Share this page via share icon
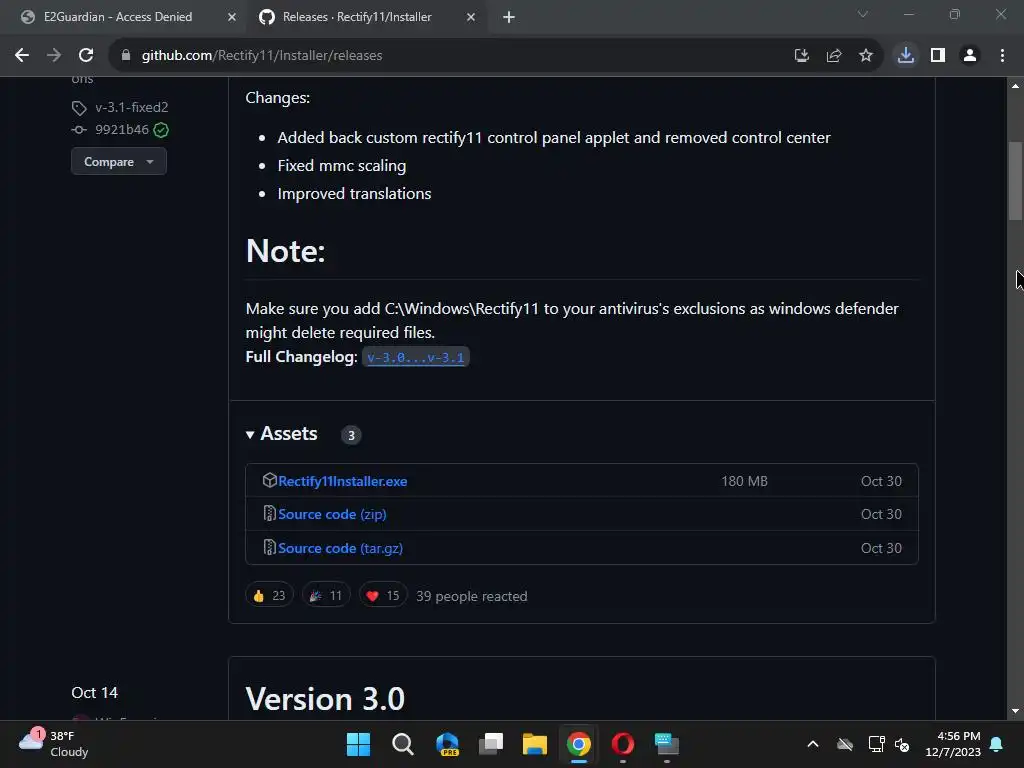 [x=833, y=56]
